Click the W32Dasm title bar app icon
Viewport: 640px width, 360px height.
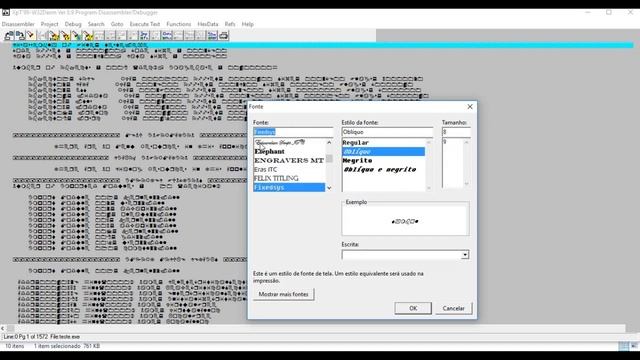6,13
